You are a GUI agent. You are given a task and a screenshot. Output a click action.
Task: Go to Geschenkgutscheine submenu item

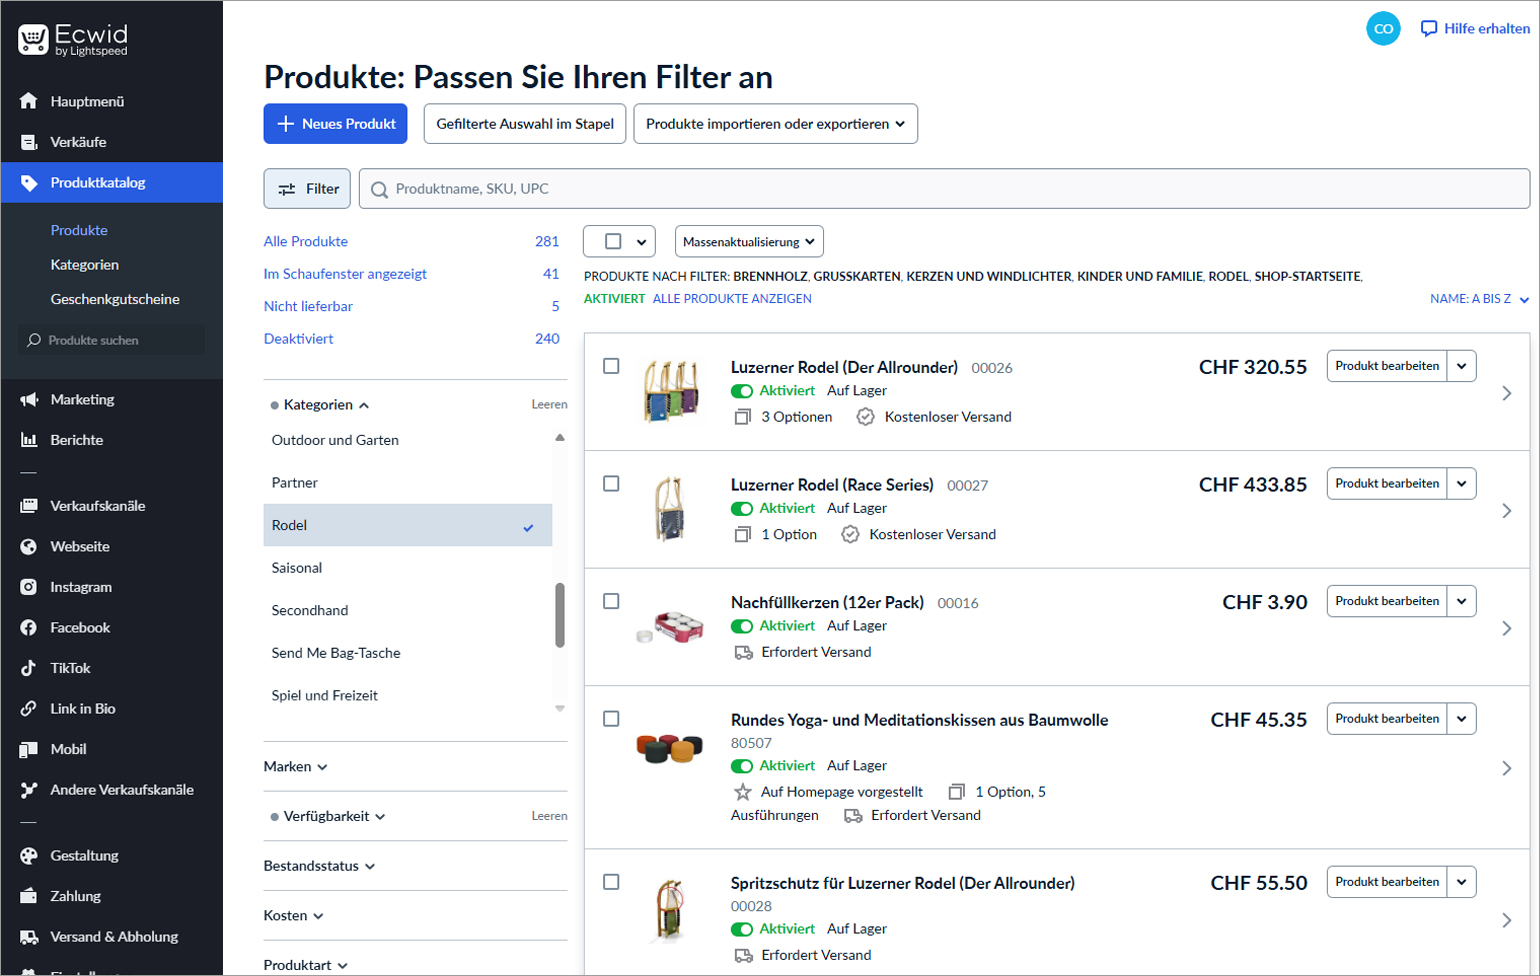coord(115,299)
